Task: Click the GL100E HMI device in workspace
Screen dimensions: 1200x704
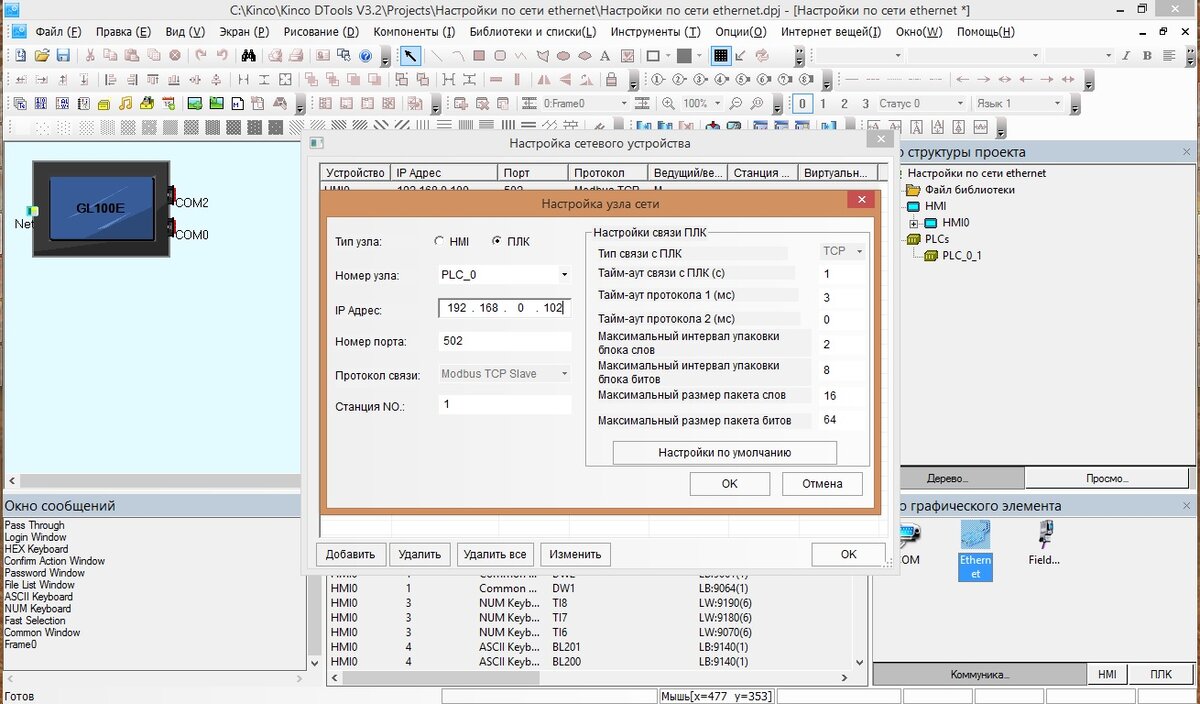Action: click(100, 208)
